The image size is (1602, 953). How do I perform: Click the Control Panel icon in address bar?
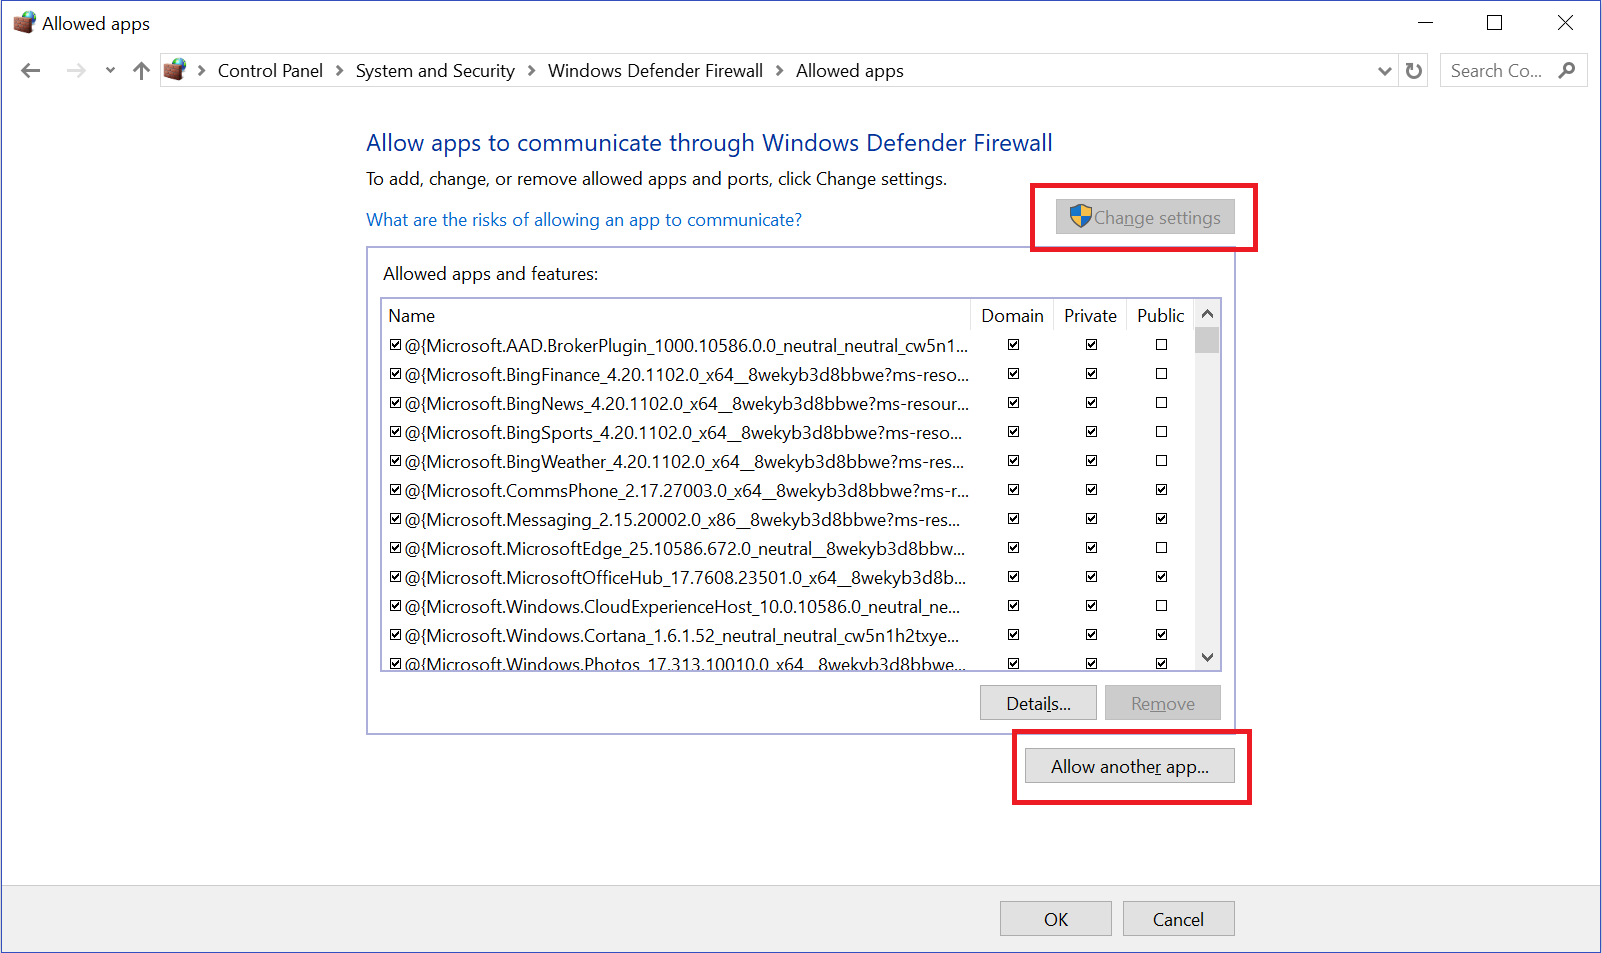pyautogui.click(x=175, y=70)
